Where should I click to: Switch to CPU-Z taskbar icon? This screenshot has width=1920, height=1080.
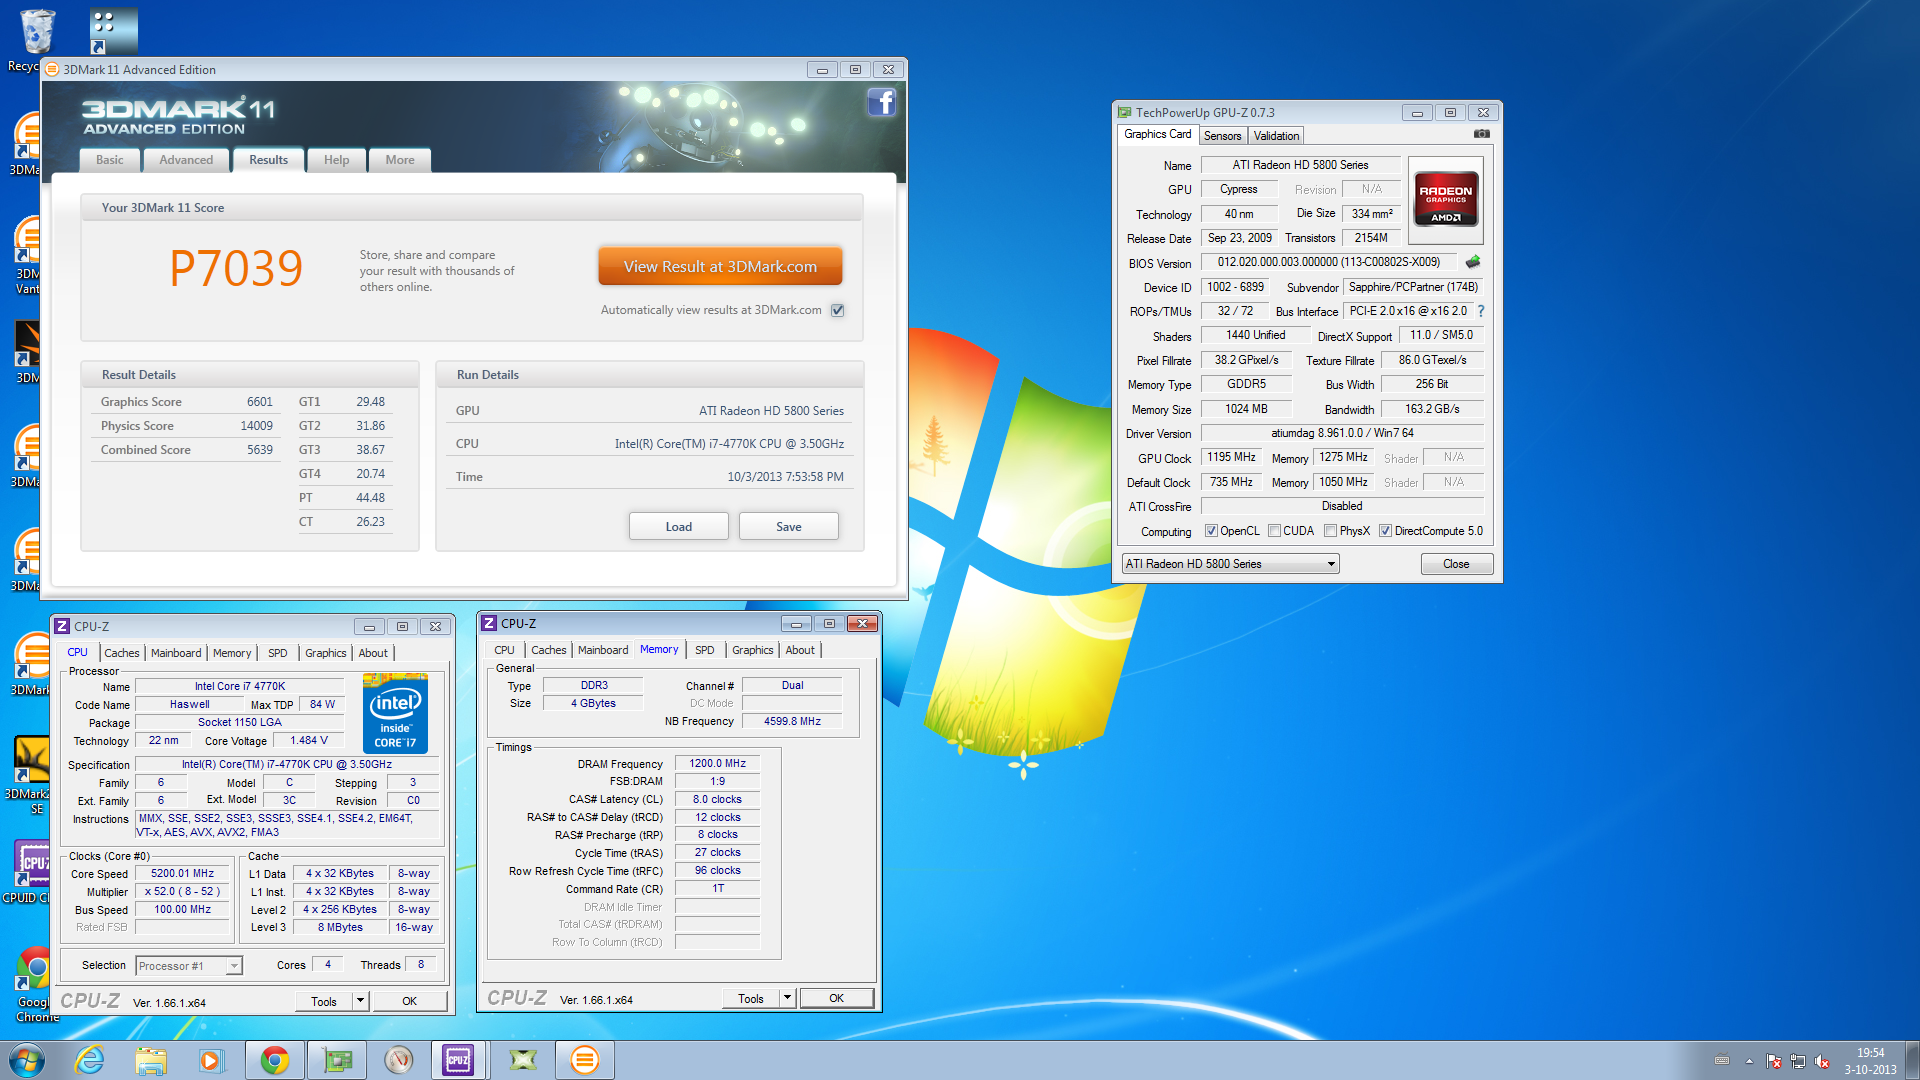point(458,1060)
